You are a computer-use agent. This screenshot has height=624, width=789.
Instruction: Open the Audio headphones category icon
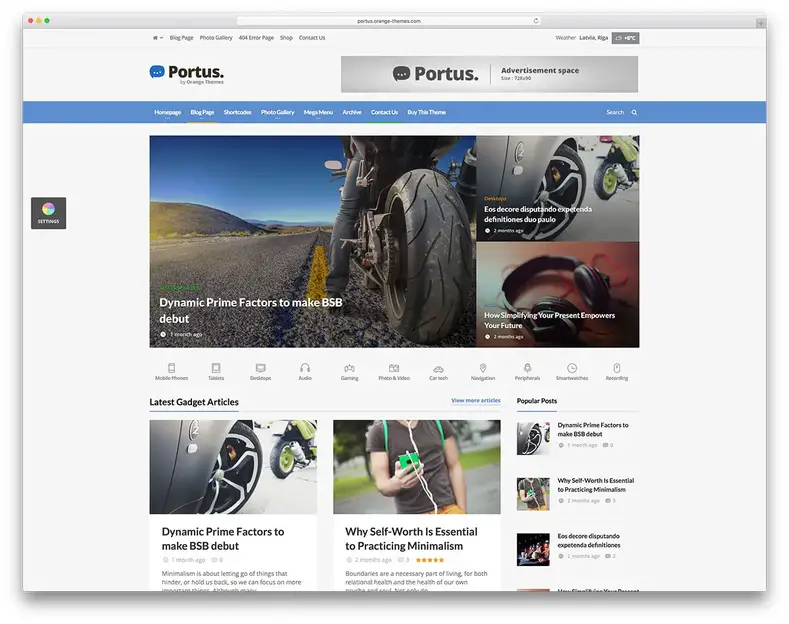305,368
